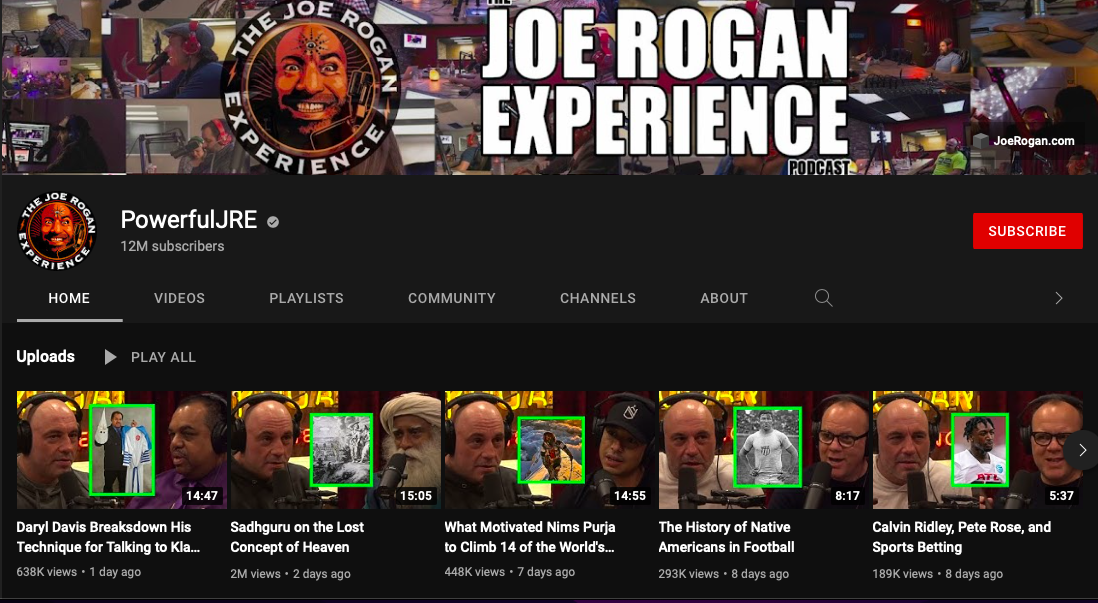1098x603 pixels.
Task: Click the 14:47 duration badge
Action: (202, 496)
